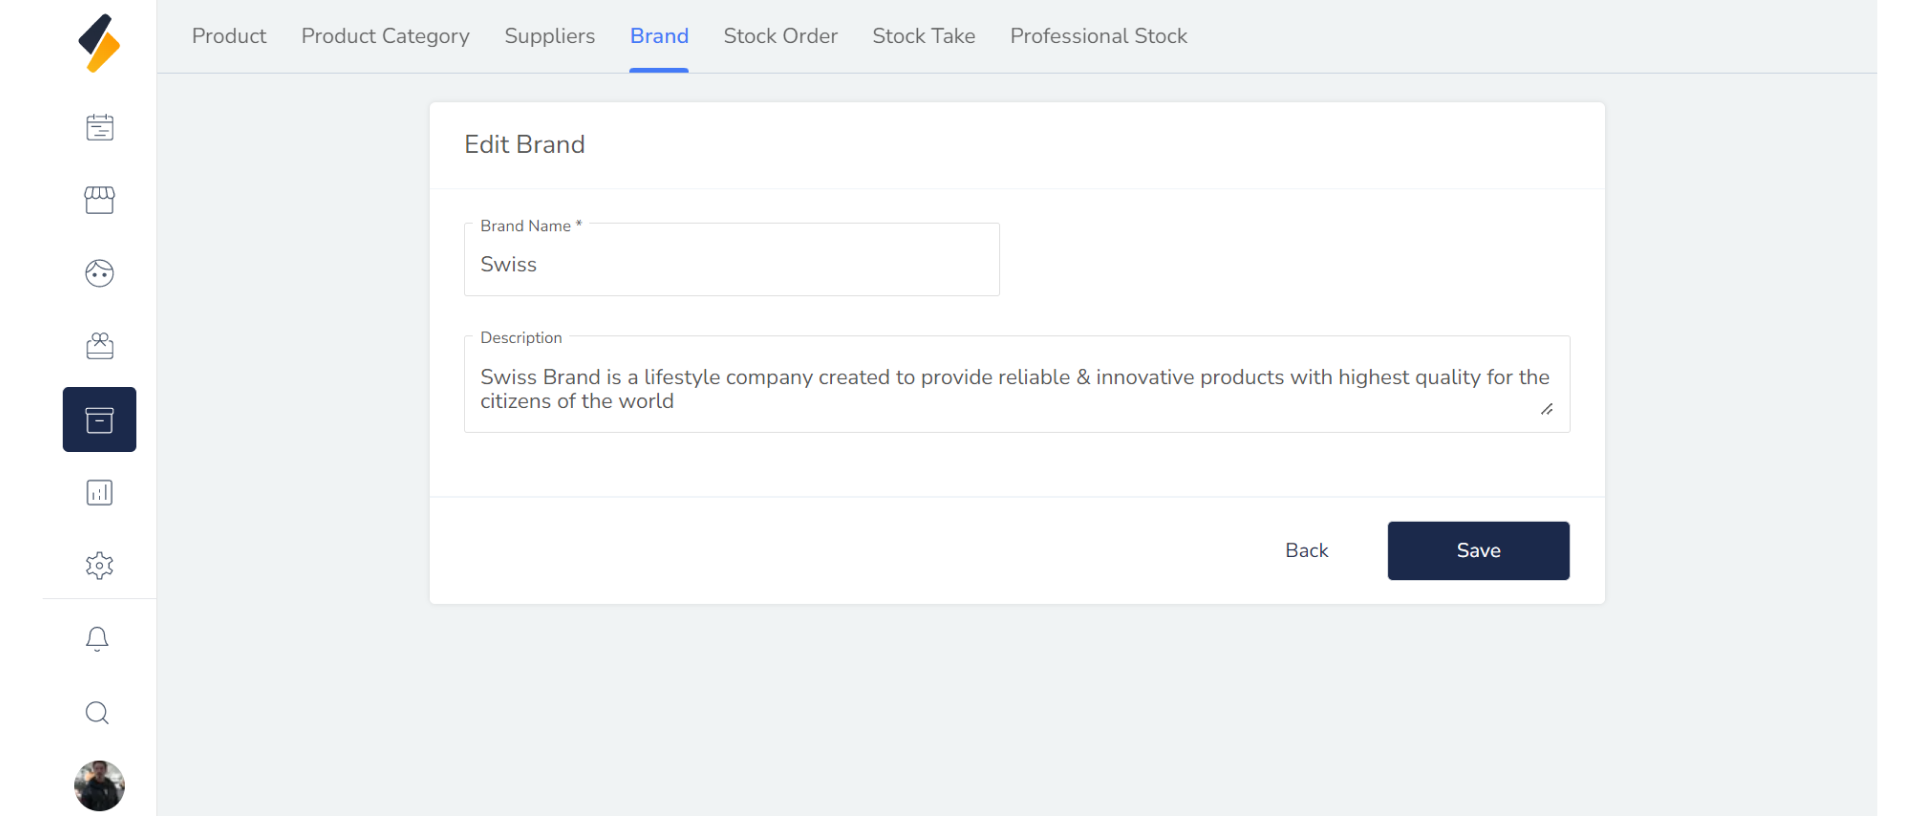1920x816 pixels.
Task: Open search via magnifier icon
Action: [97, 713]
